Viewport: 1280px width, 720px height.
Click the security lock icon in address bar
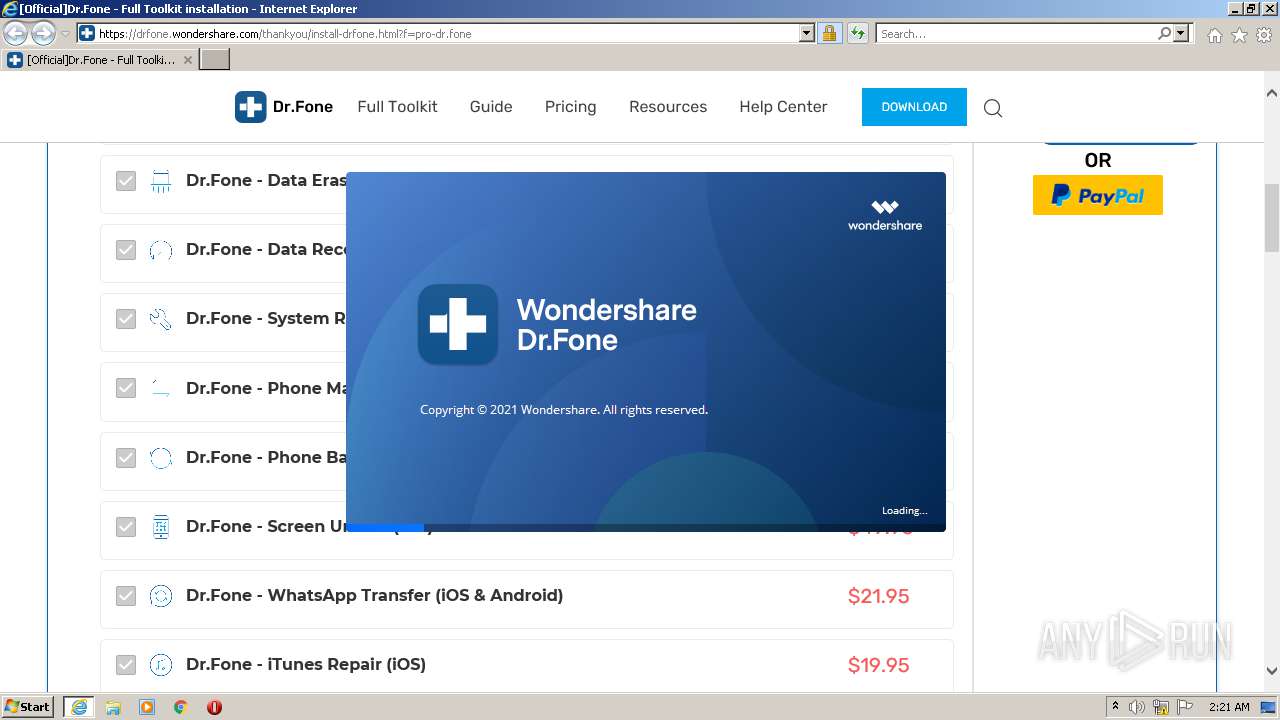pyautogui.click(x=829, y=34)
